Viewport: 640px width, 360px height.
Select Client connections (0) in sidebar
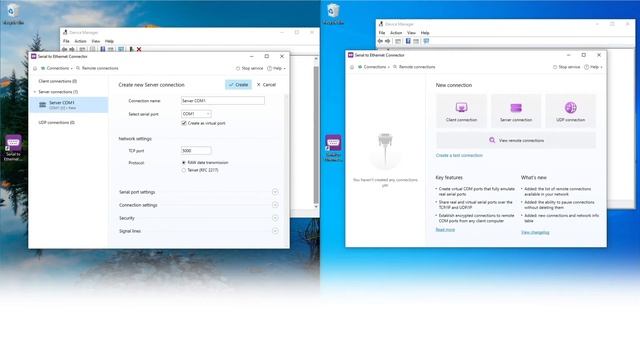pos(58,81)
